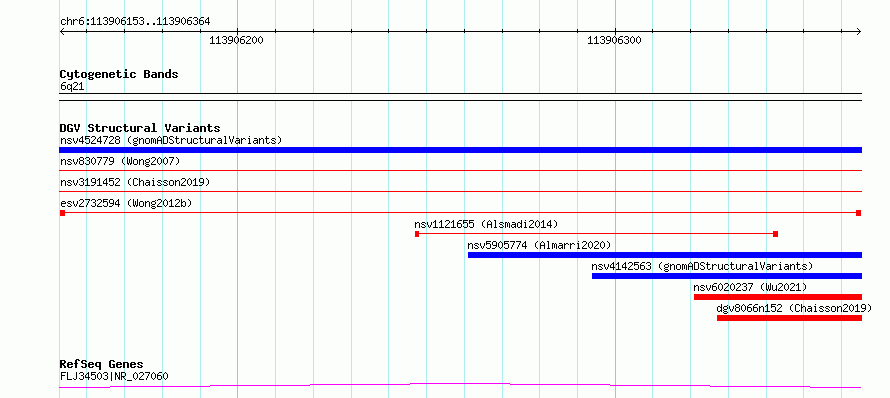The height and width of the screenshot is (398, 890).
Task: Click the right arrowhead of the ruler
Action: 859,31
